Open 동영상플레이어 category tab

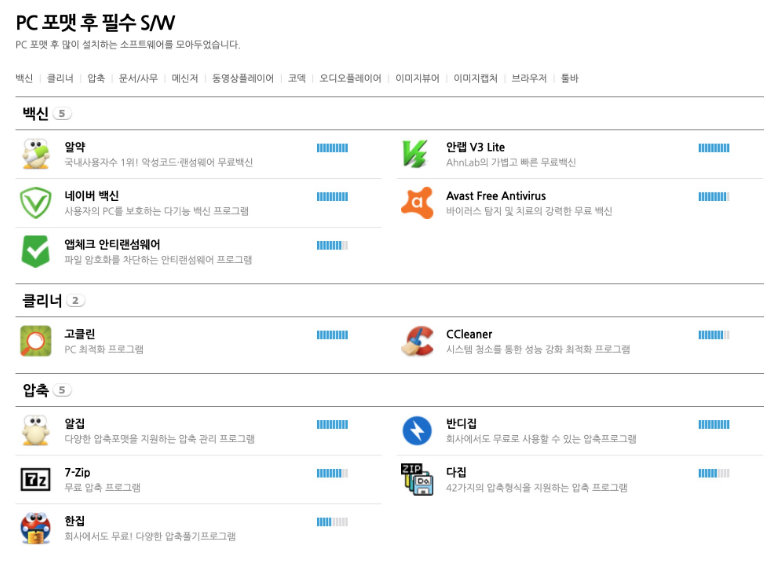(x=243, y=78)
